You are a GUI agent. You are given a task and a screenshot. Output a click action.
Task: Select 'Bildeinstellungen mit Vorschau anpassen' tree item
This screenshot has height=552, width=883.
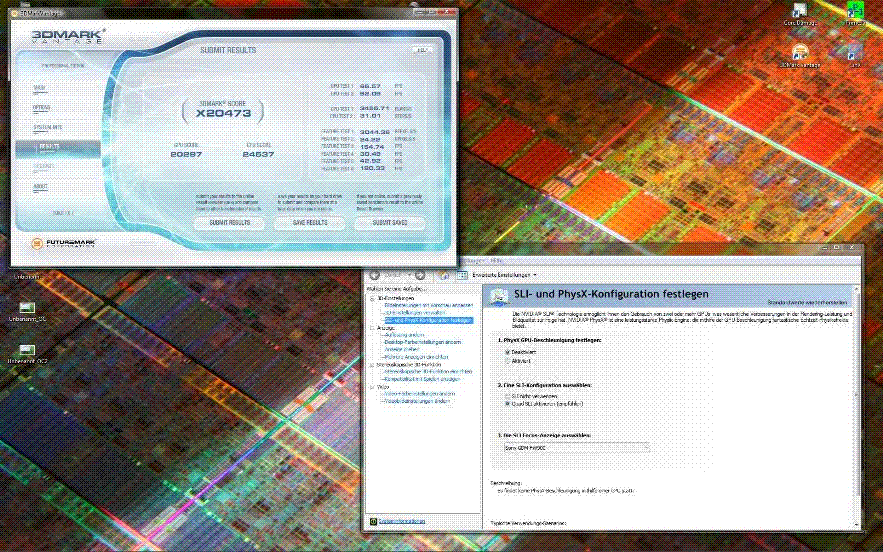pyautogui.click(x=429, y=305)
